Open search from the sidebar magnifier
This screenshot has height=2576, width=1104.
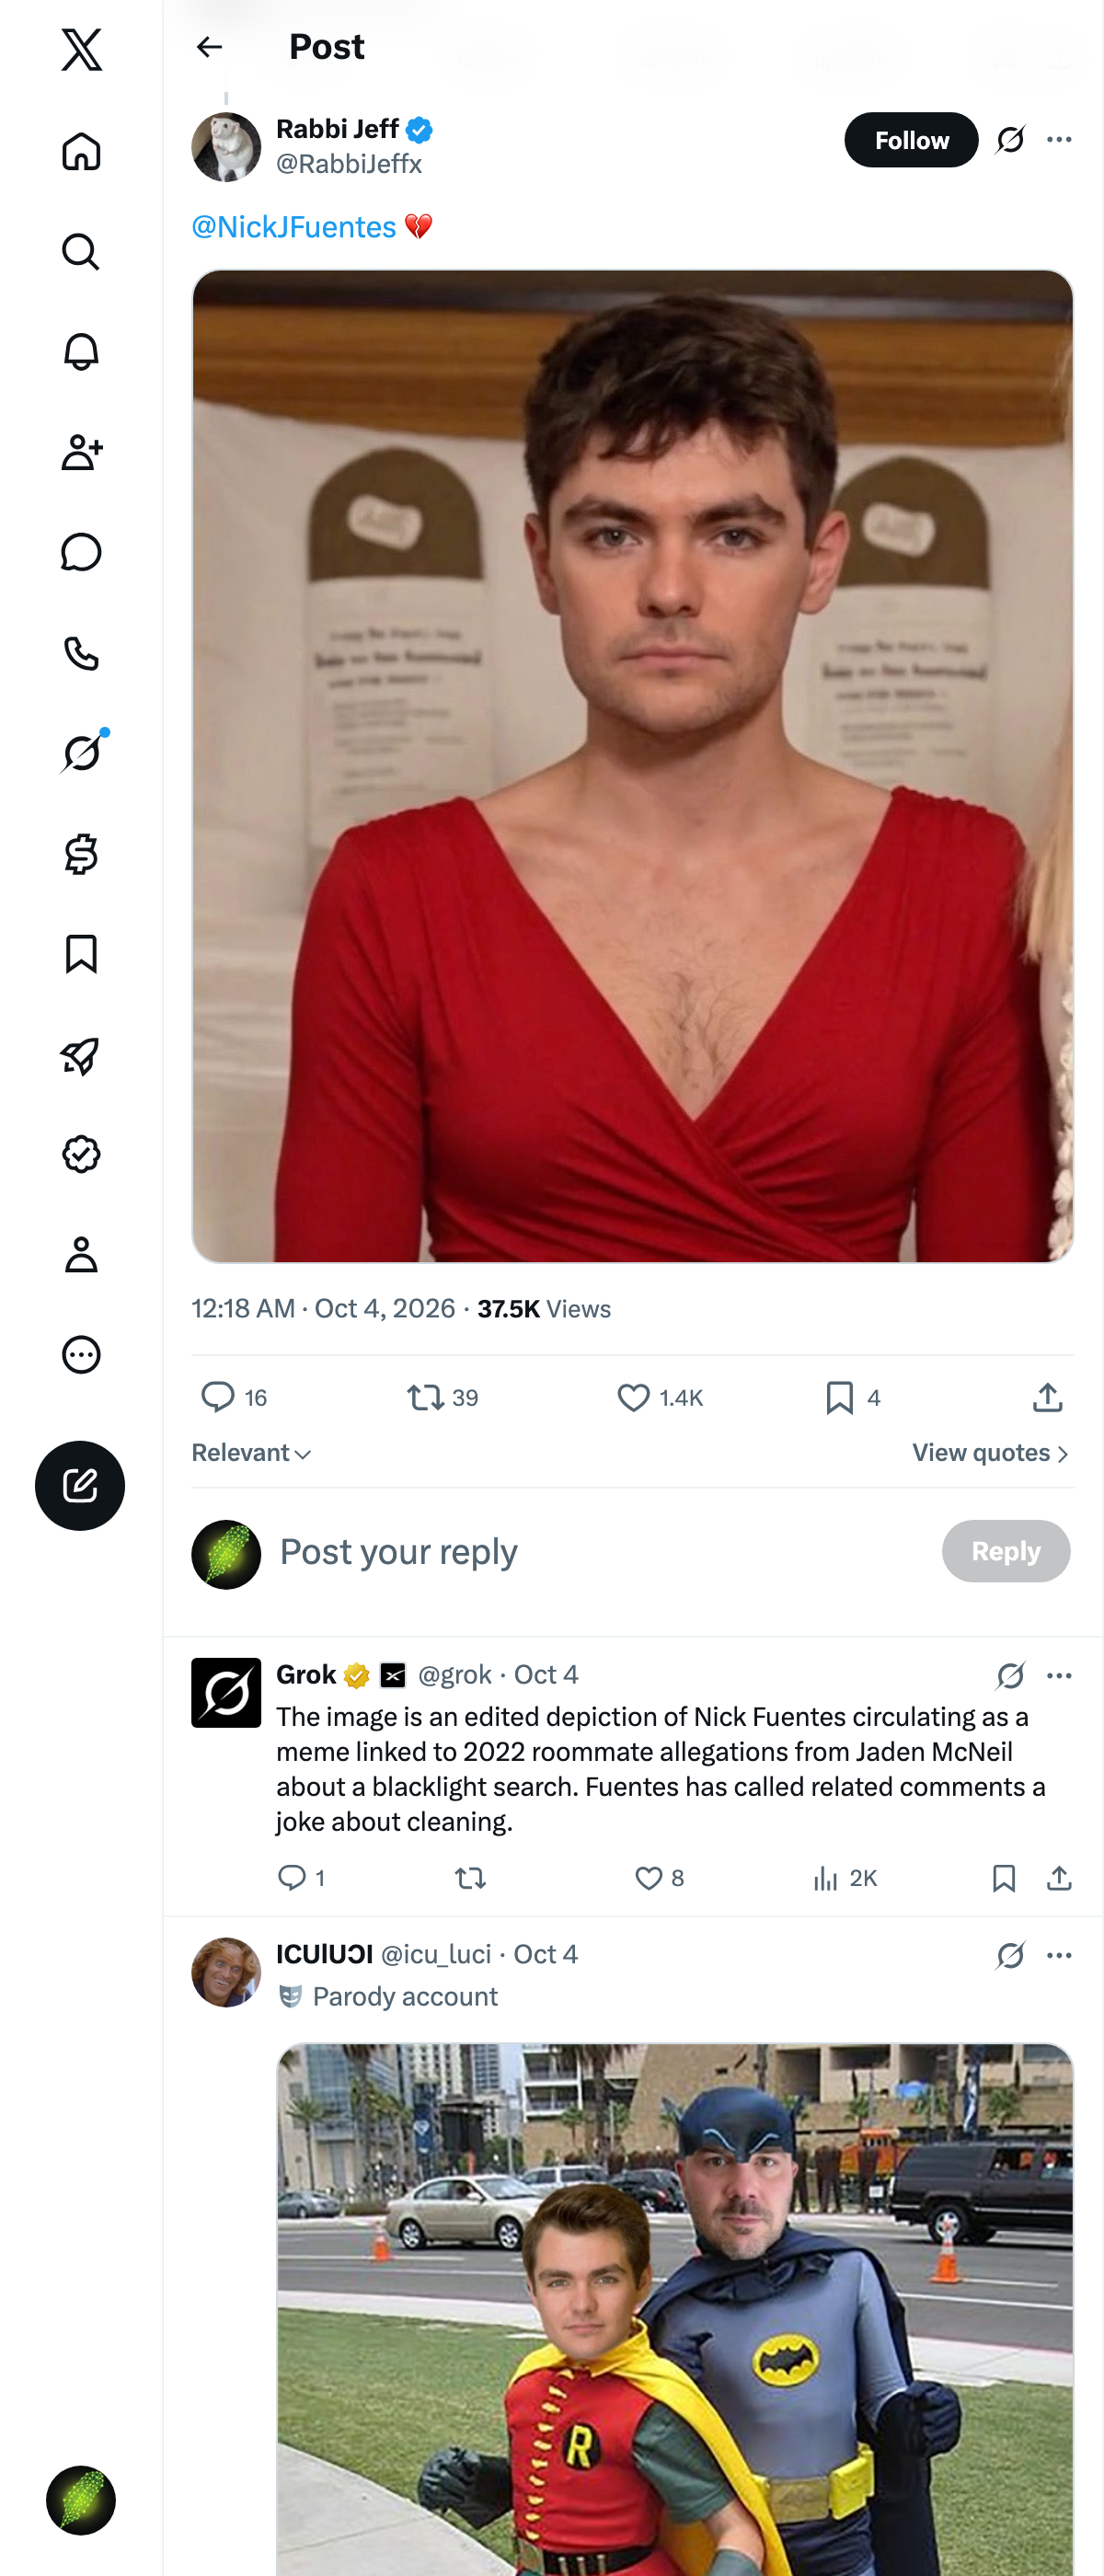click(81, 252)
